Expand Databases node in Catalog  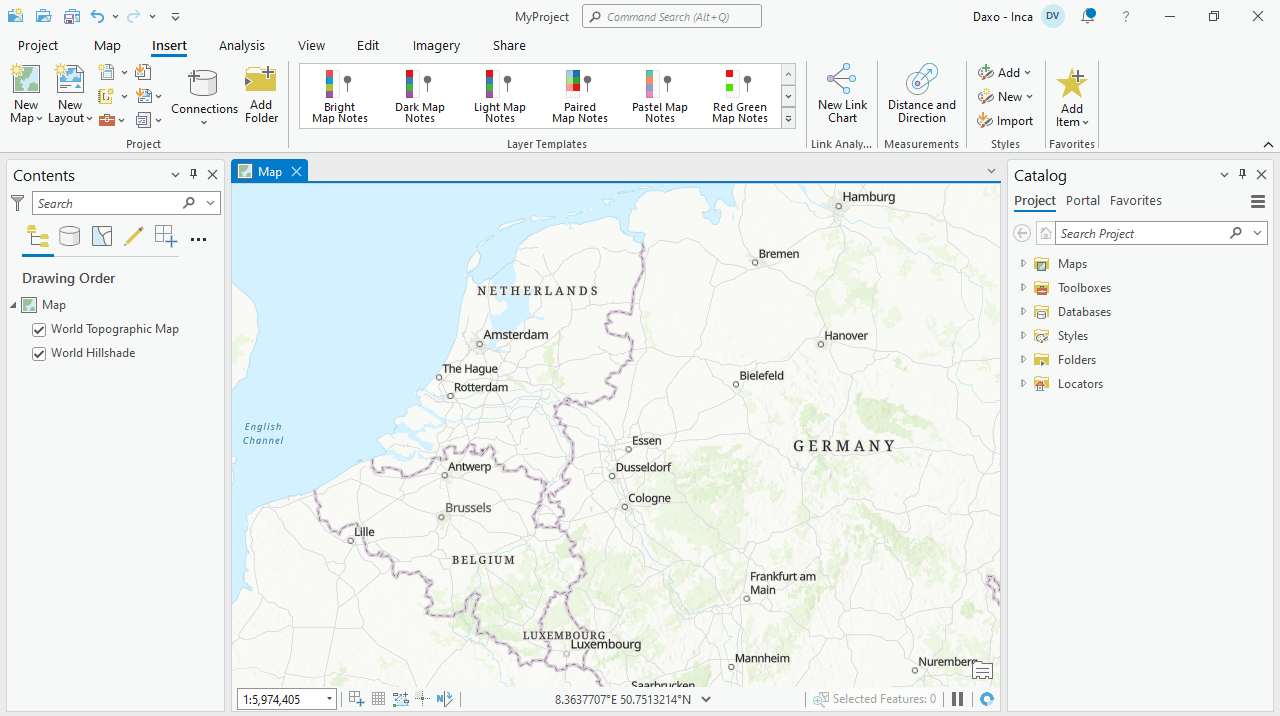tap(1023, 312)
